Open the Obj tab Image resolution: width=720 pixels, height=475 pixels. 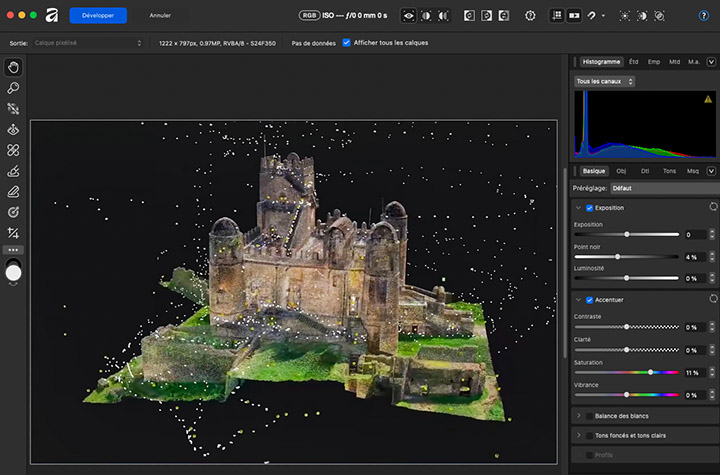pyautogui.click(x=621, y=171)
